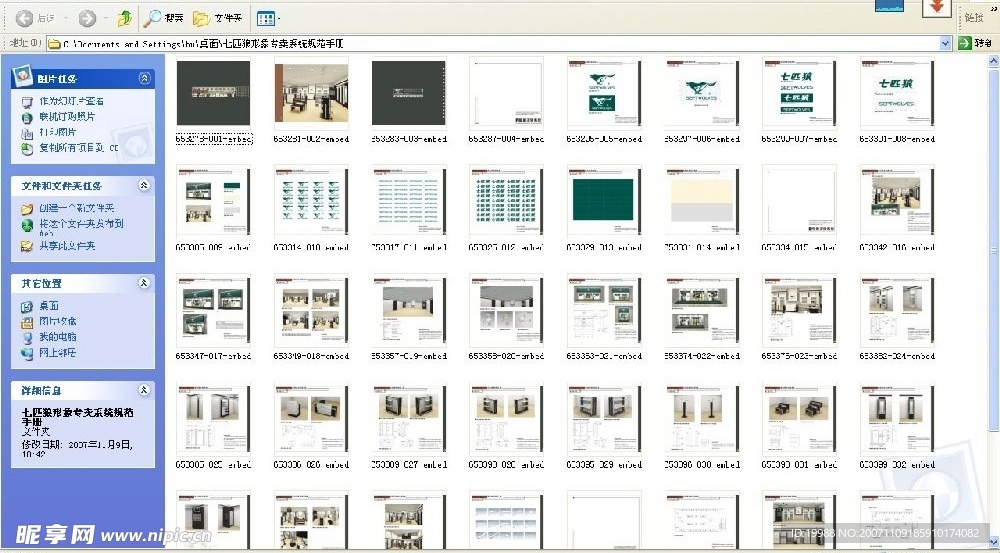
Task: Select the first dark thumbnail in the top row
Action: [x=213, y=93]
